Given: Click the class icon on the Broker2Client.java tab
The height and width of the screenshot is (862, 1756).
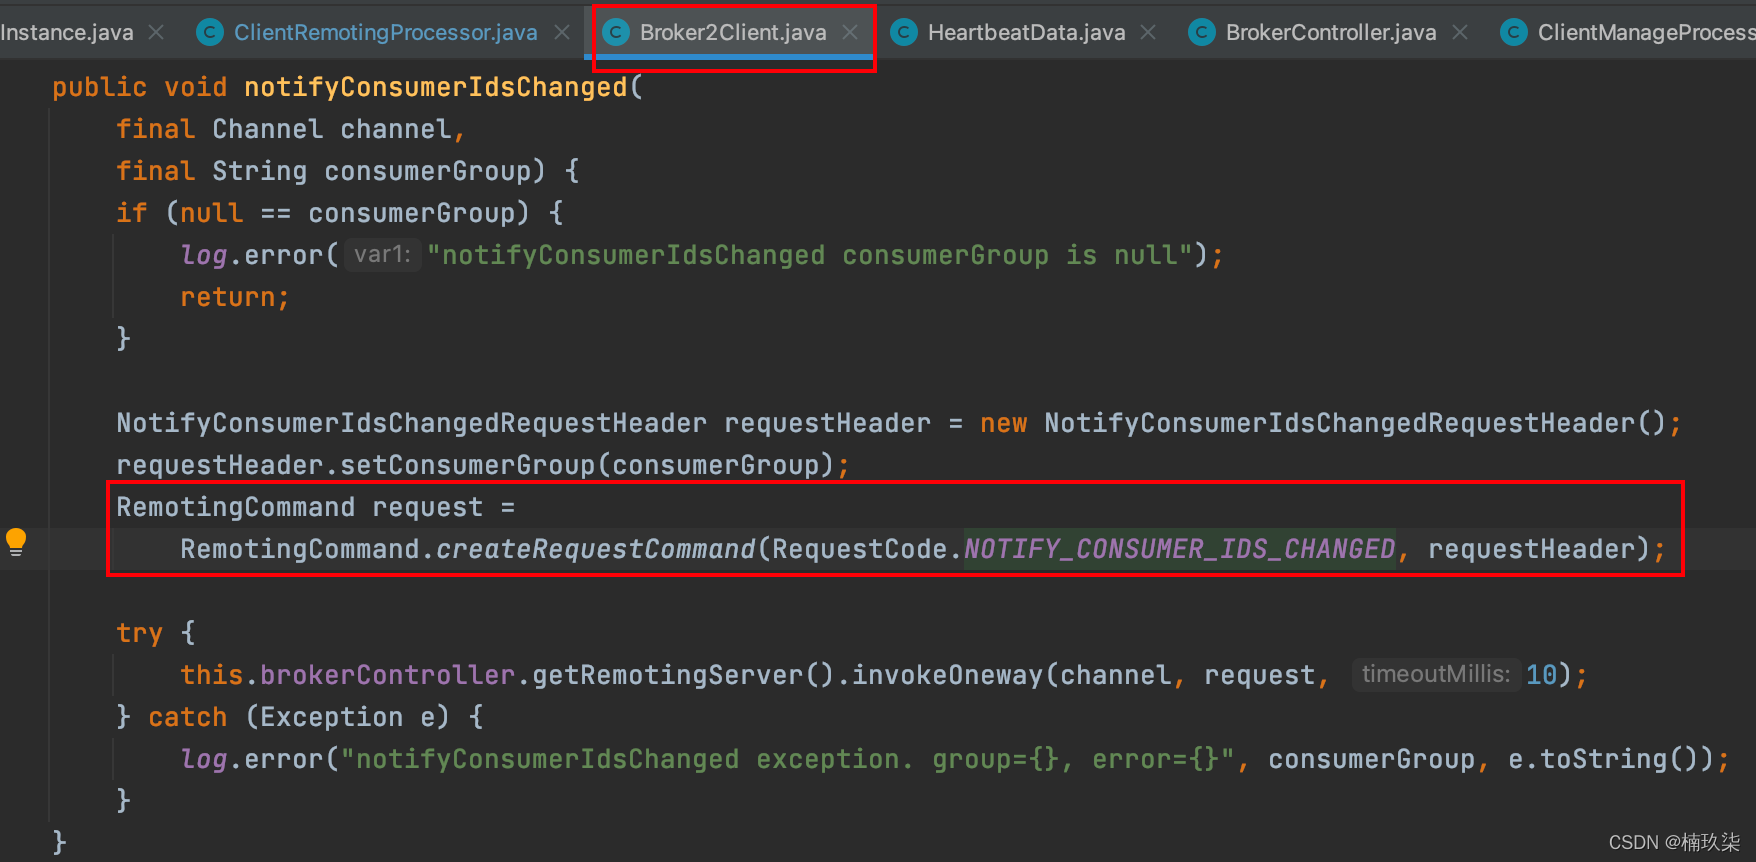Looking at the screenshot, I should coord(616,33).
